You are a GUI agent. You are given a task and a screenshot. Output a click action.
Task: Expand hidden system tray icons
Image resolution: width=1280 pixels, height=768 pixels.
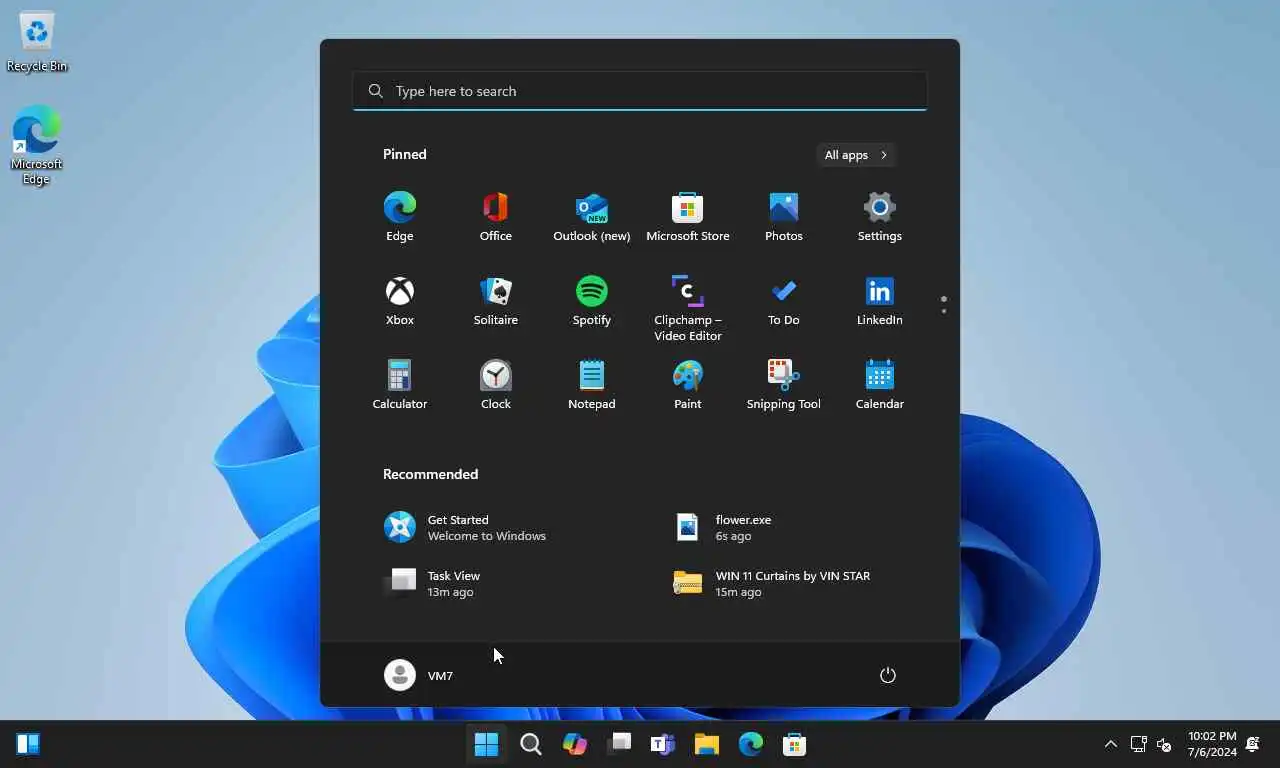[1110, 744]
